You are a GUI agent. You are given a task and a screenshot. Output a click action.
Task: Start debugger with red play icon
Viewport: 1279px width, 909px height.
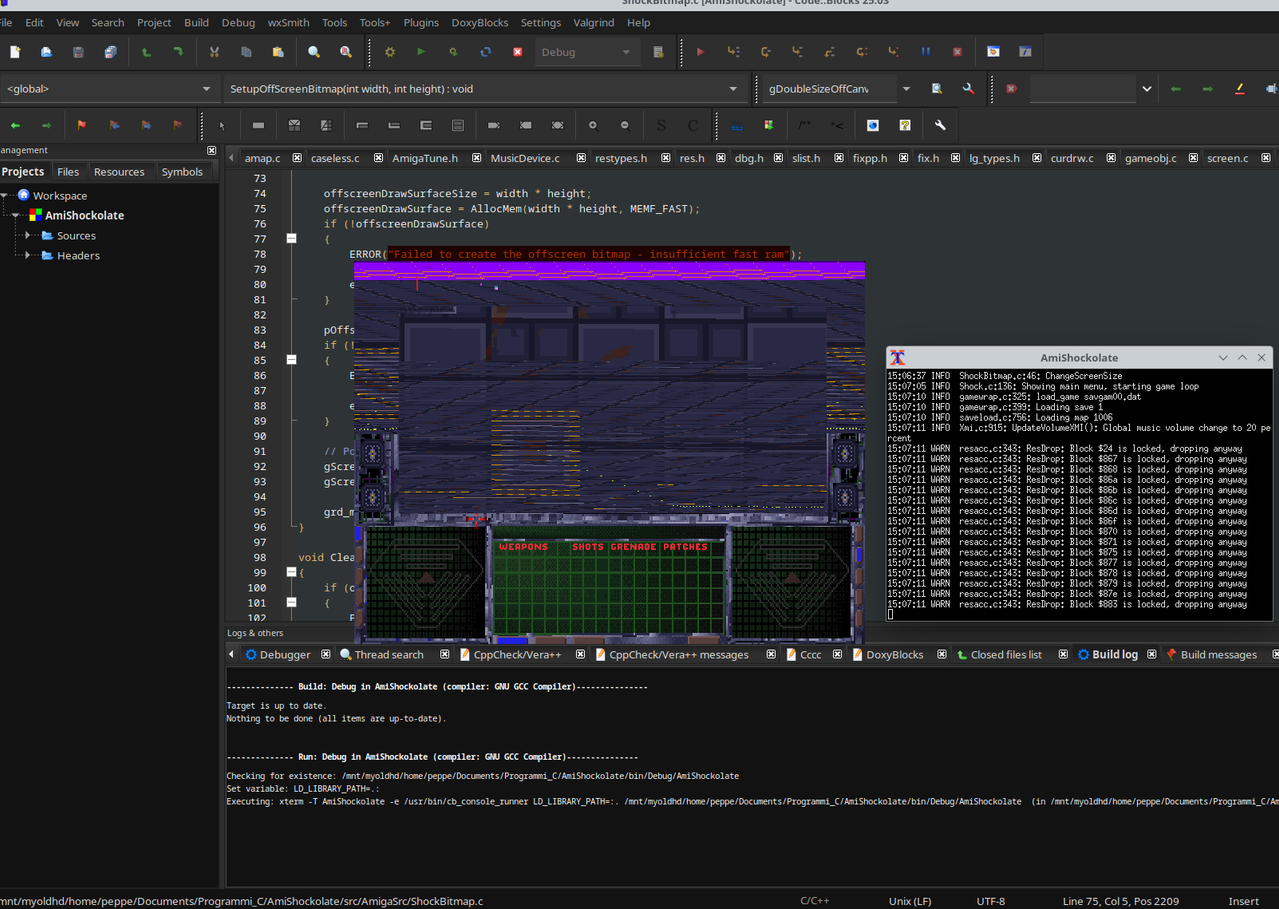[x=700, y=52]
